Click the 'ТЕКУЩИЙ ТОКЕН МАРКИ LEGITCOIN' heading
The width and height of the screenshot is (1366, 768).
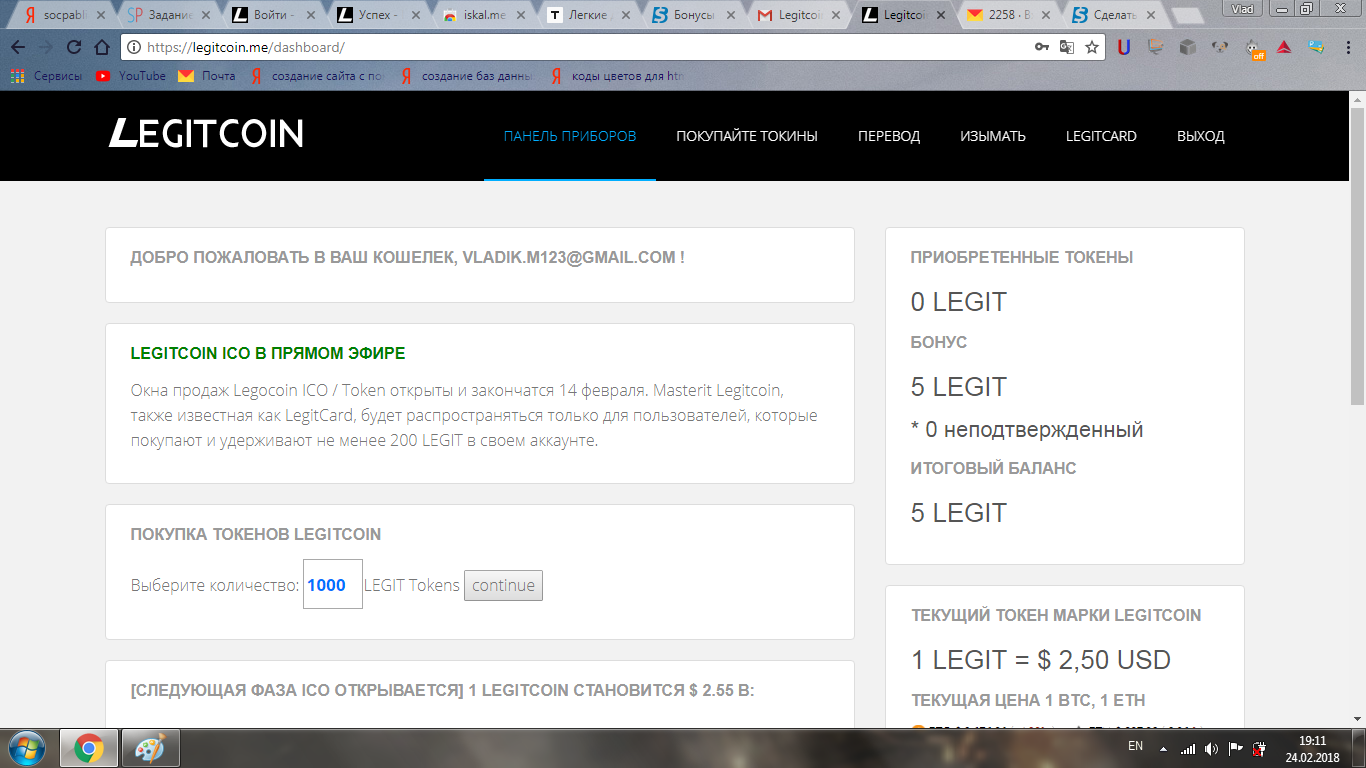click(1057, 615)
